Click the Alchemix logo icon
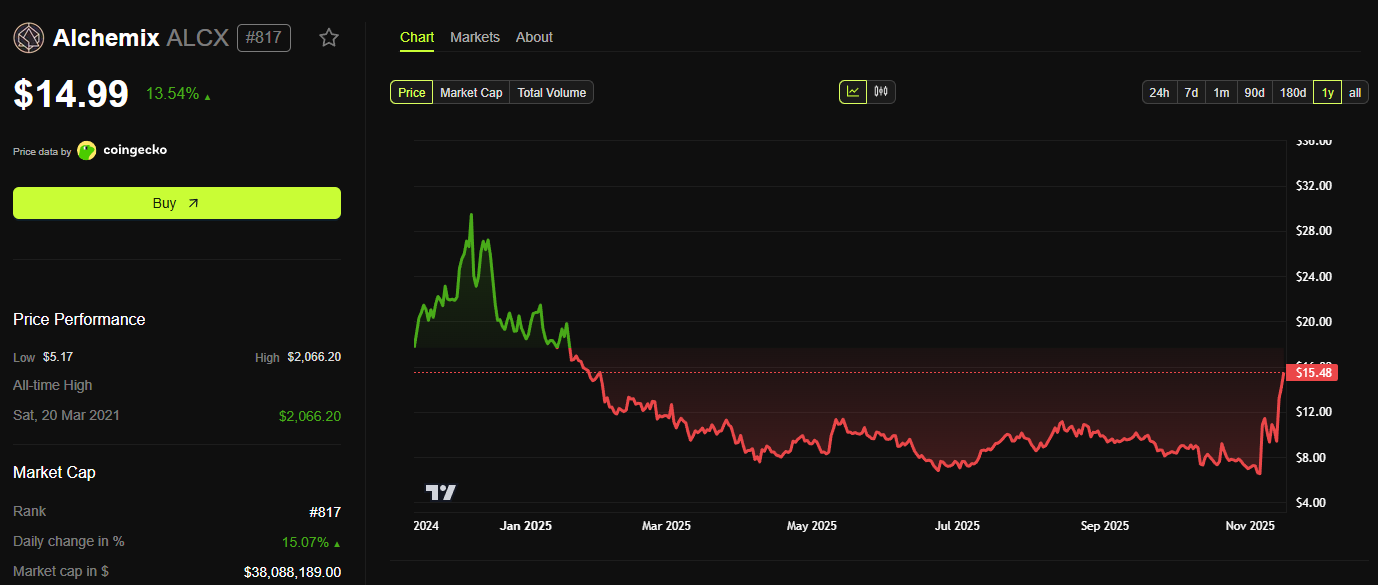 (x=28, y=37)
